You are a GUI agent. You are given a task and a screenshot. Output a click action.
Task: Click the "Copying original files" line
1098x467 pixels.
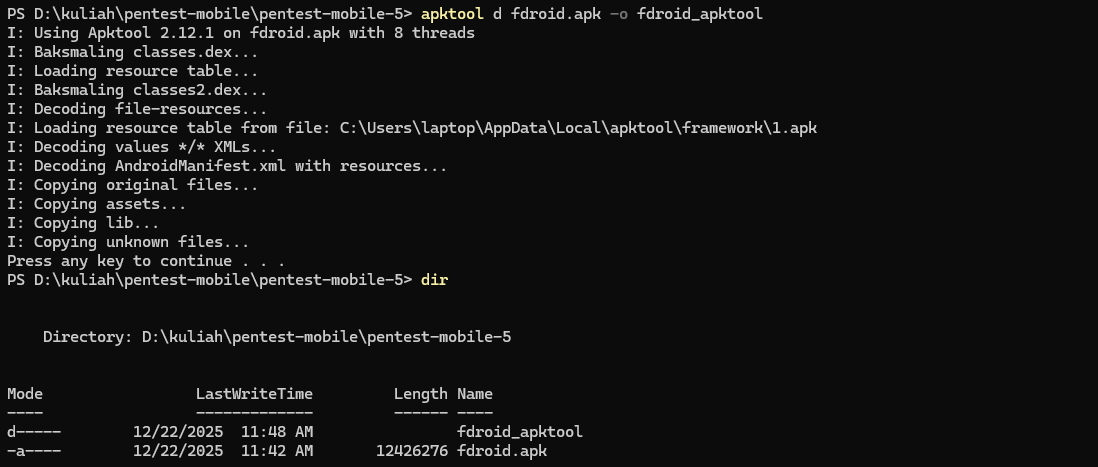point(132,185)
